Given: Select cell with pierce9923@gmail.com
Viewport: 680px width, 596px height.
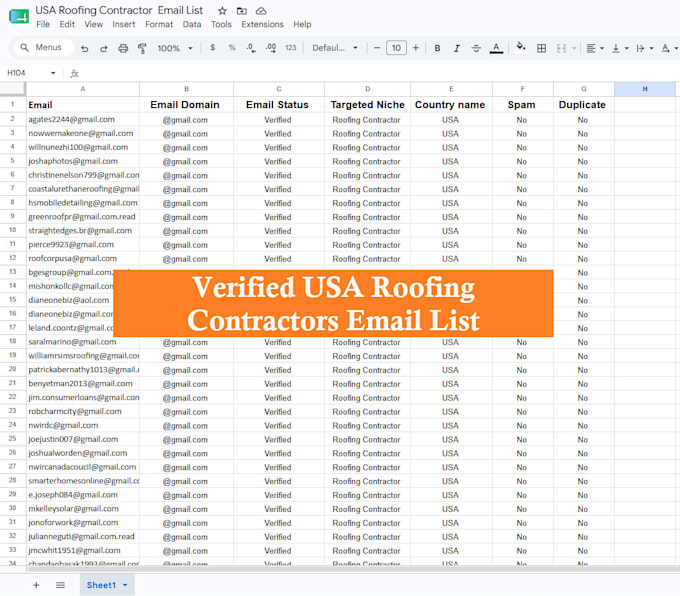Looking at the screenshot, I should point(83,245).
